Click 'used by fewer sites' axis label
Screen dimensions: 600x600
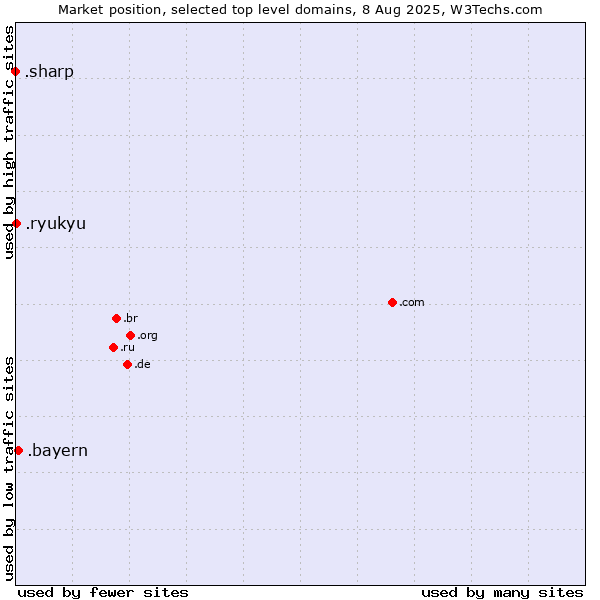coord(103,593)
